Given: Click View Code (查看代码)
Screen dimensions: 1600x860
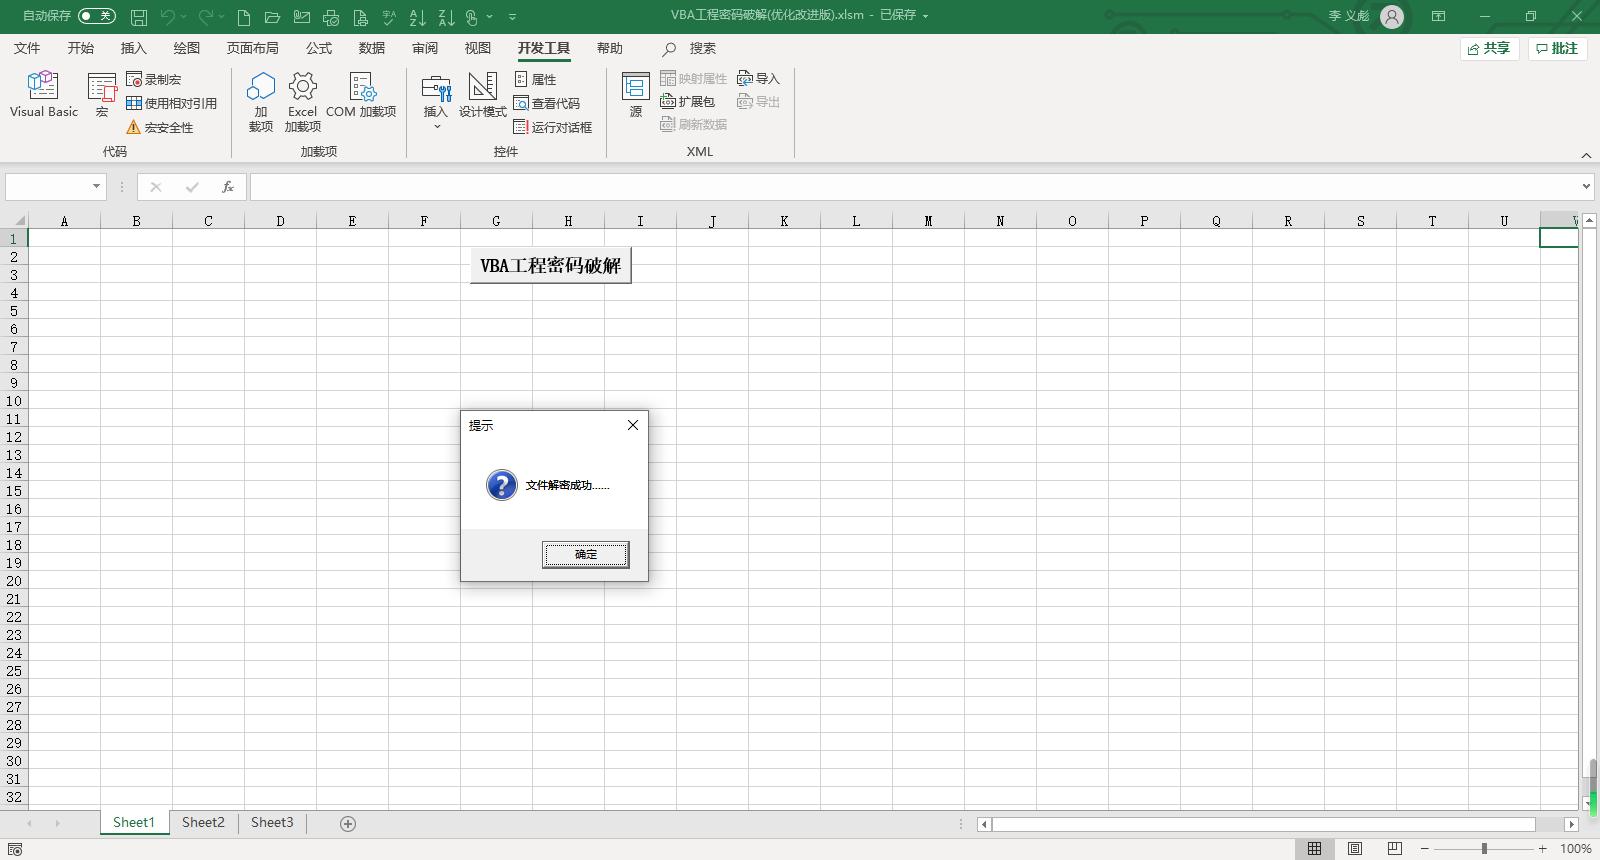Looking at the screenshot, I should click(547, 103).
